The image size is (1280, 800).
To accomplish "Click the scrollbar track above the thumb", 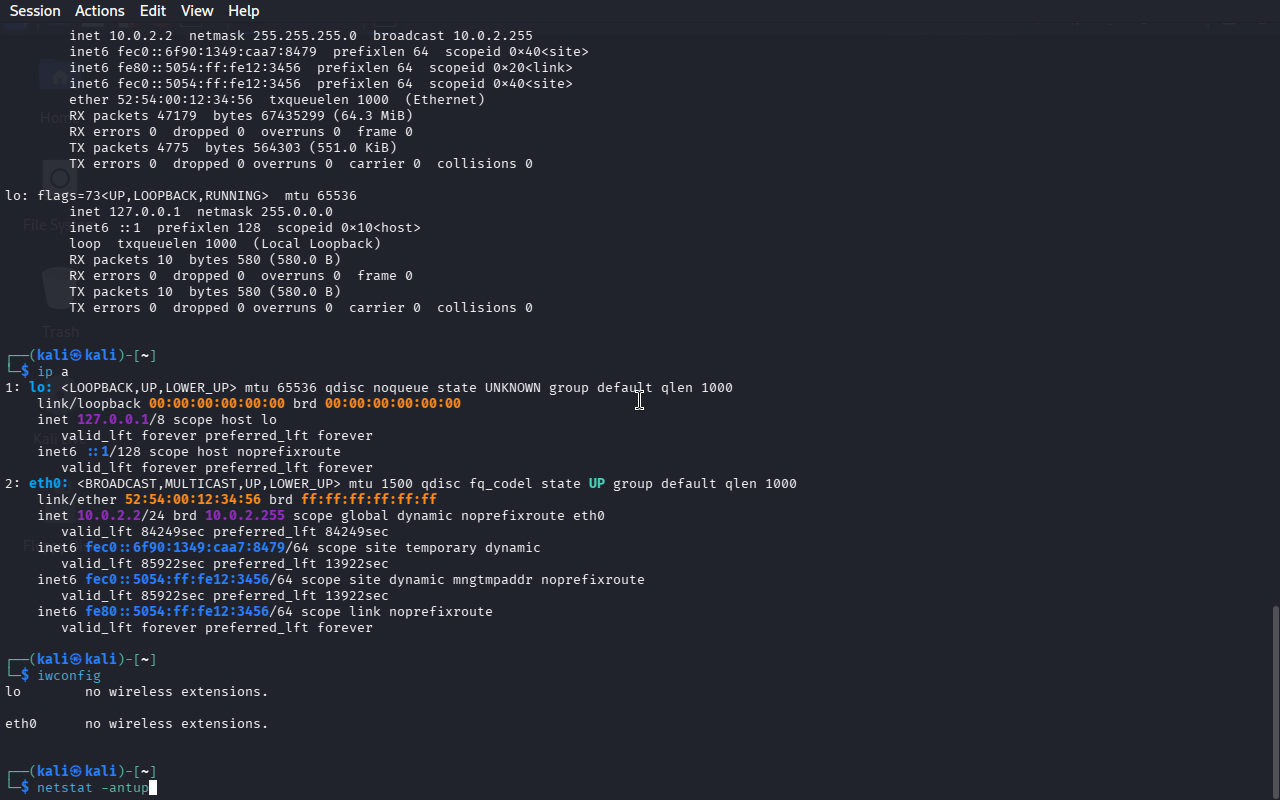I will [x=1274, y=300].
